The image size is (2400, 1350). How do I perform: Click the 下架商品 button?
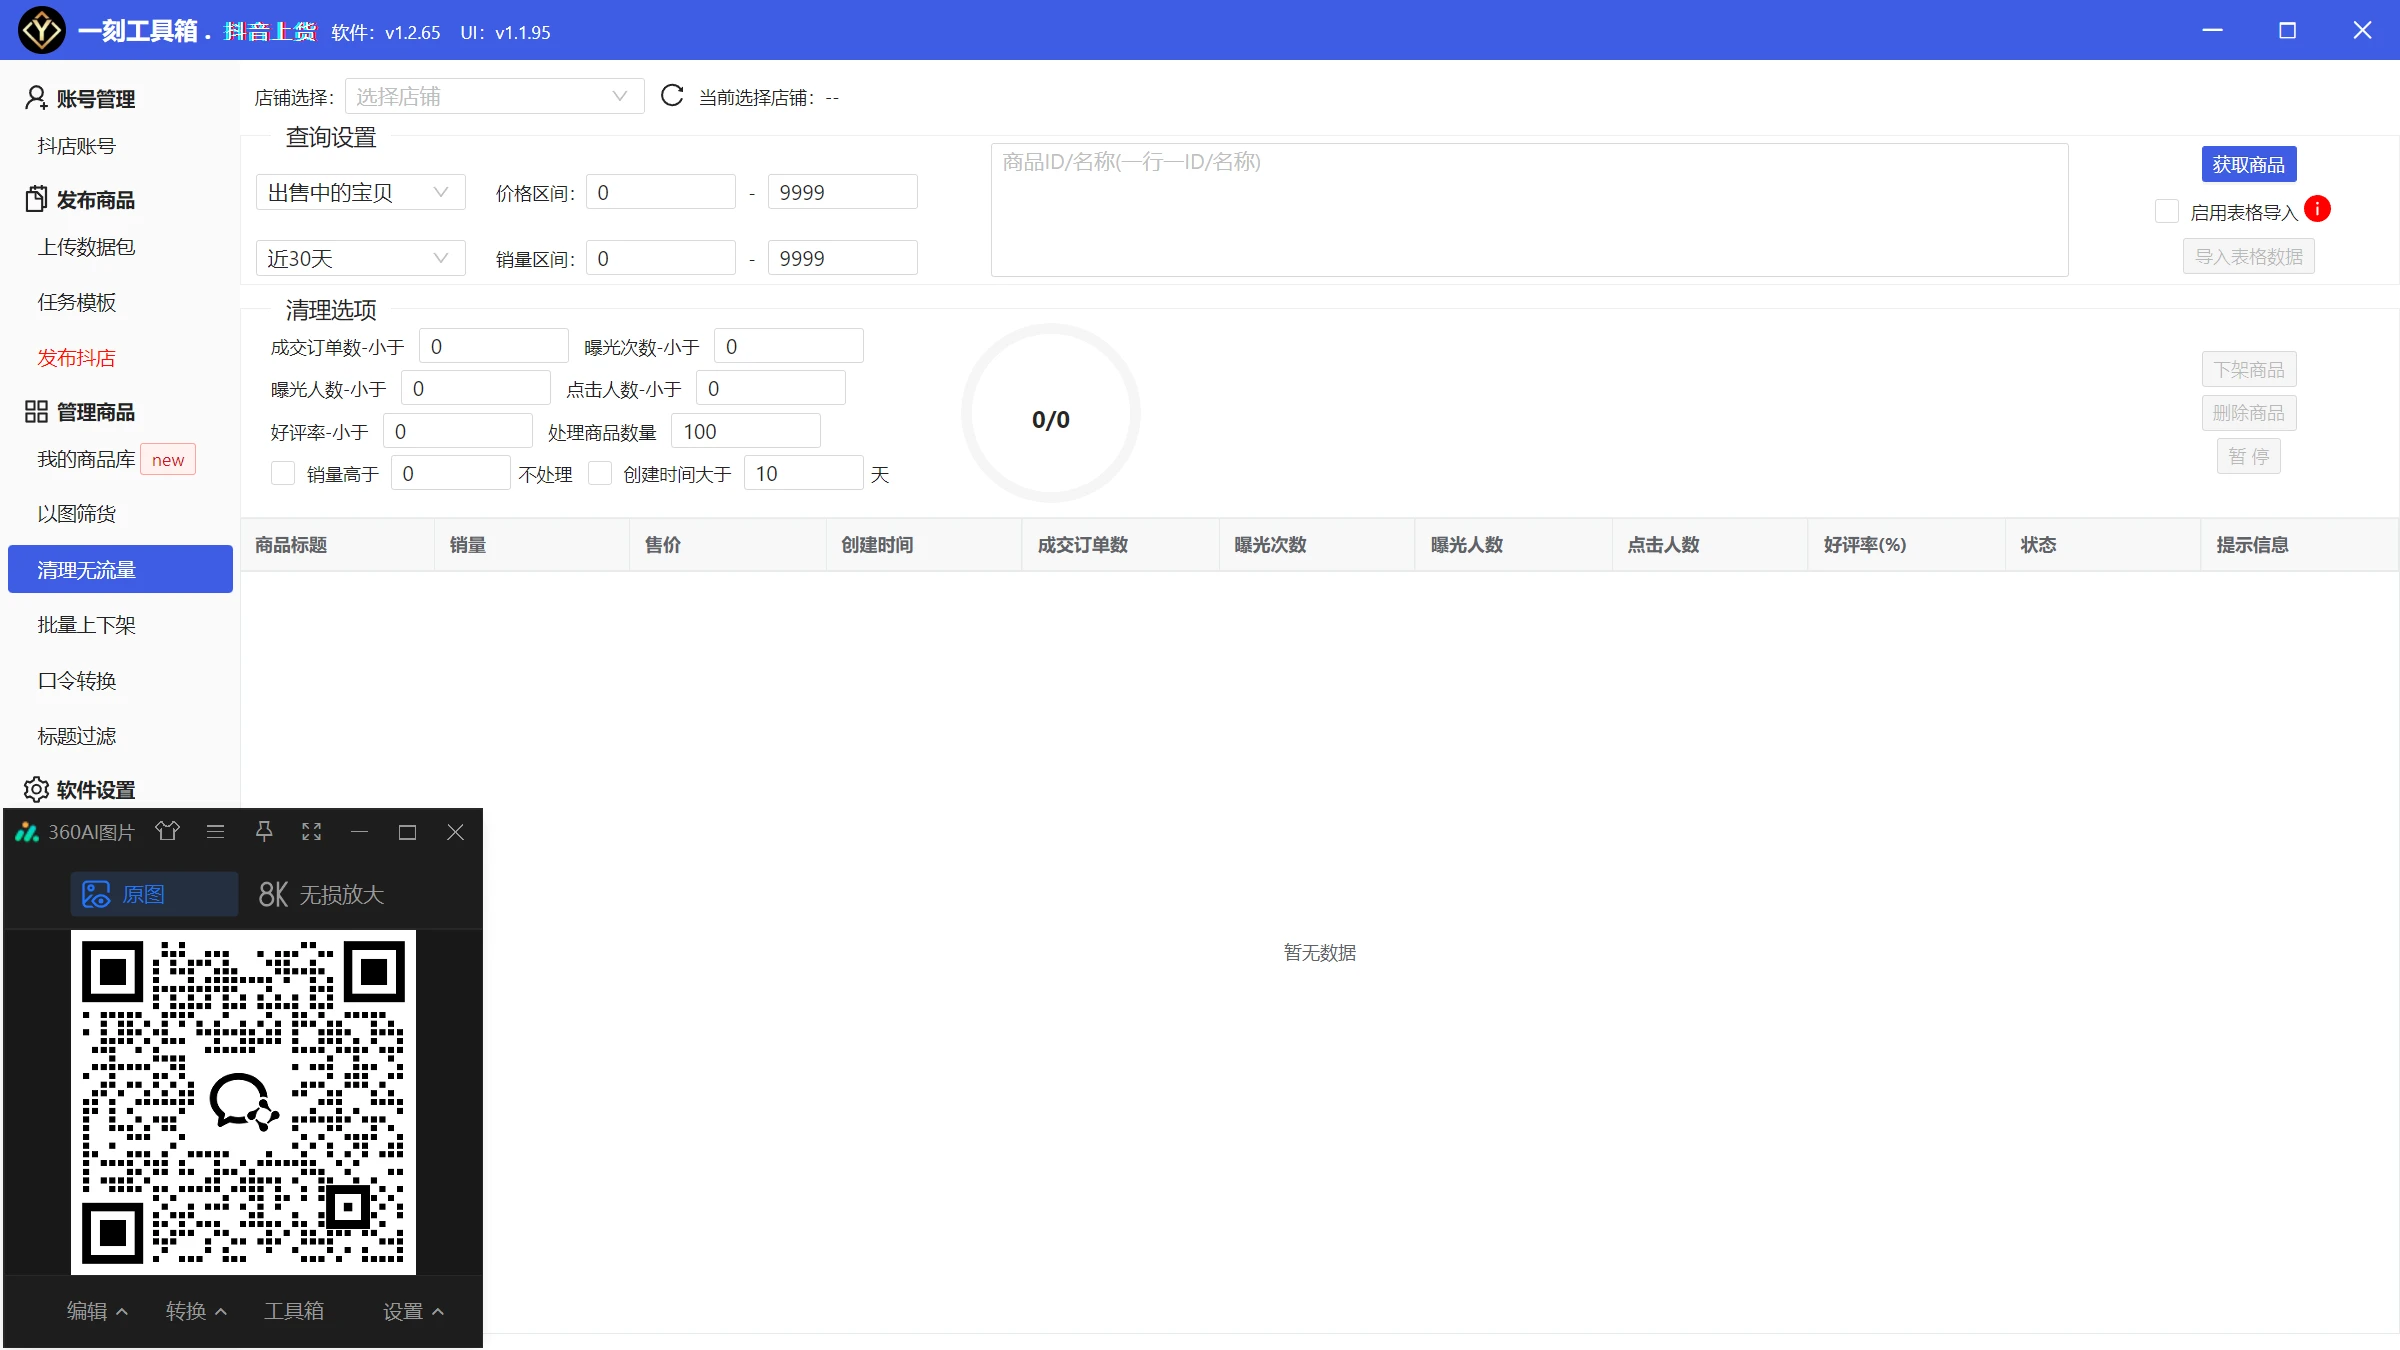coord(2249,369)
